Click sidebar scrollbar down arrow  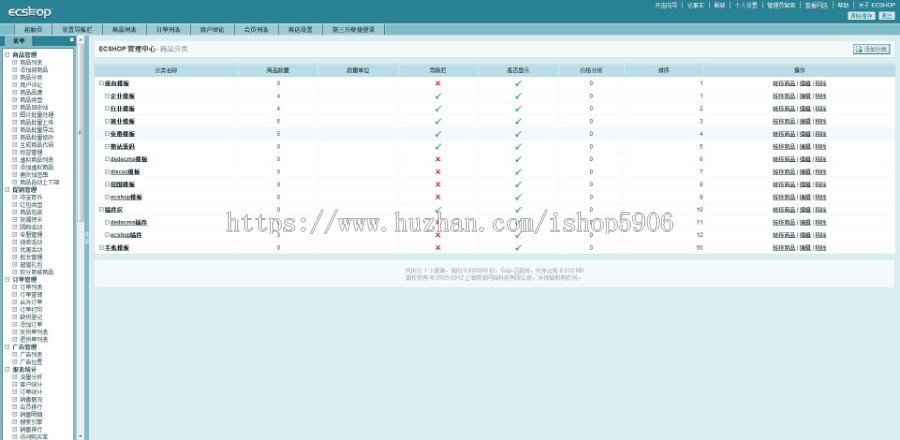pos(80,437)
